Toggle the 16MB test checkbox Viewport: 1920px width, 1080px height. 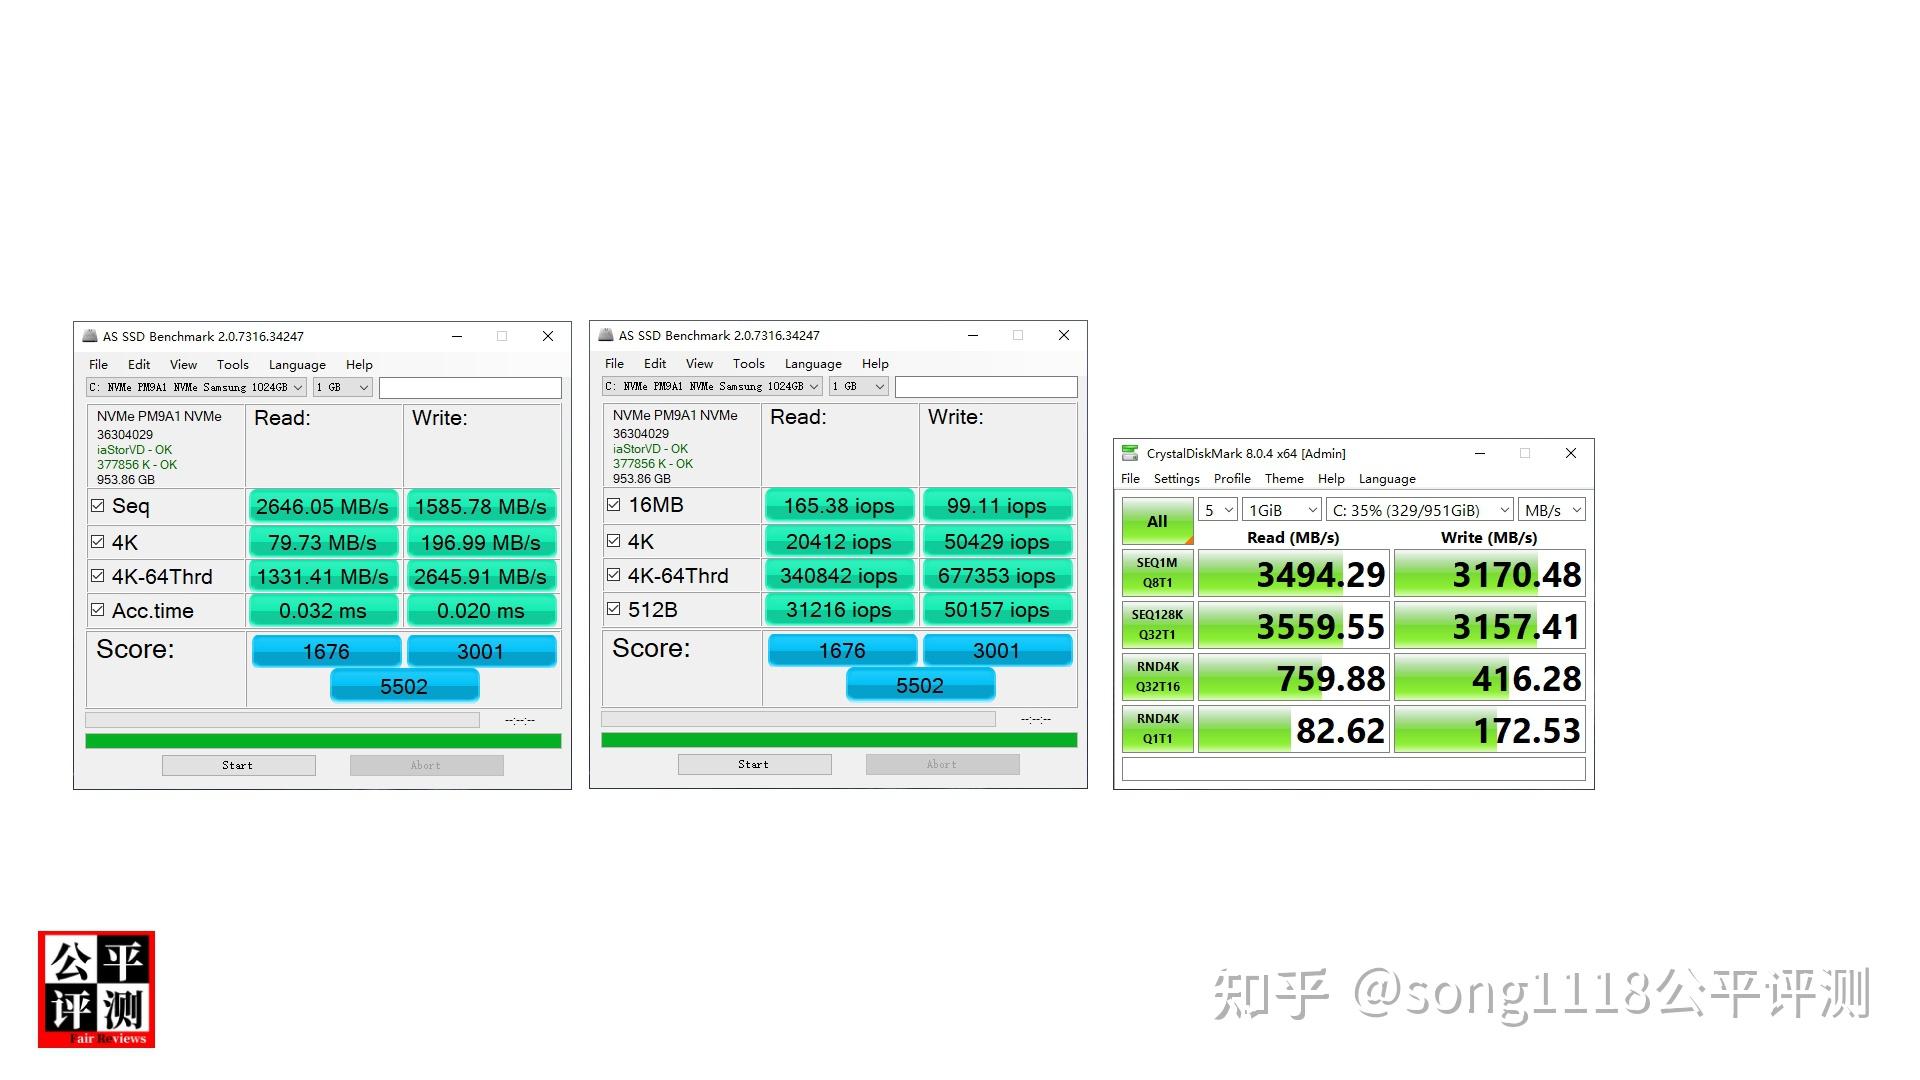[614, 504]
